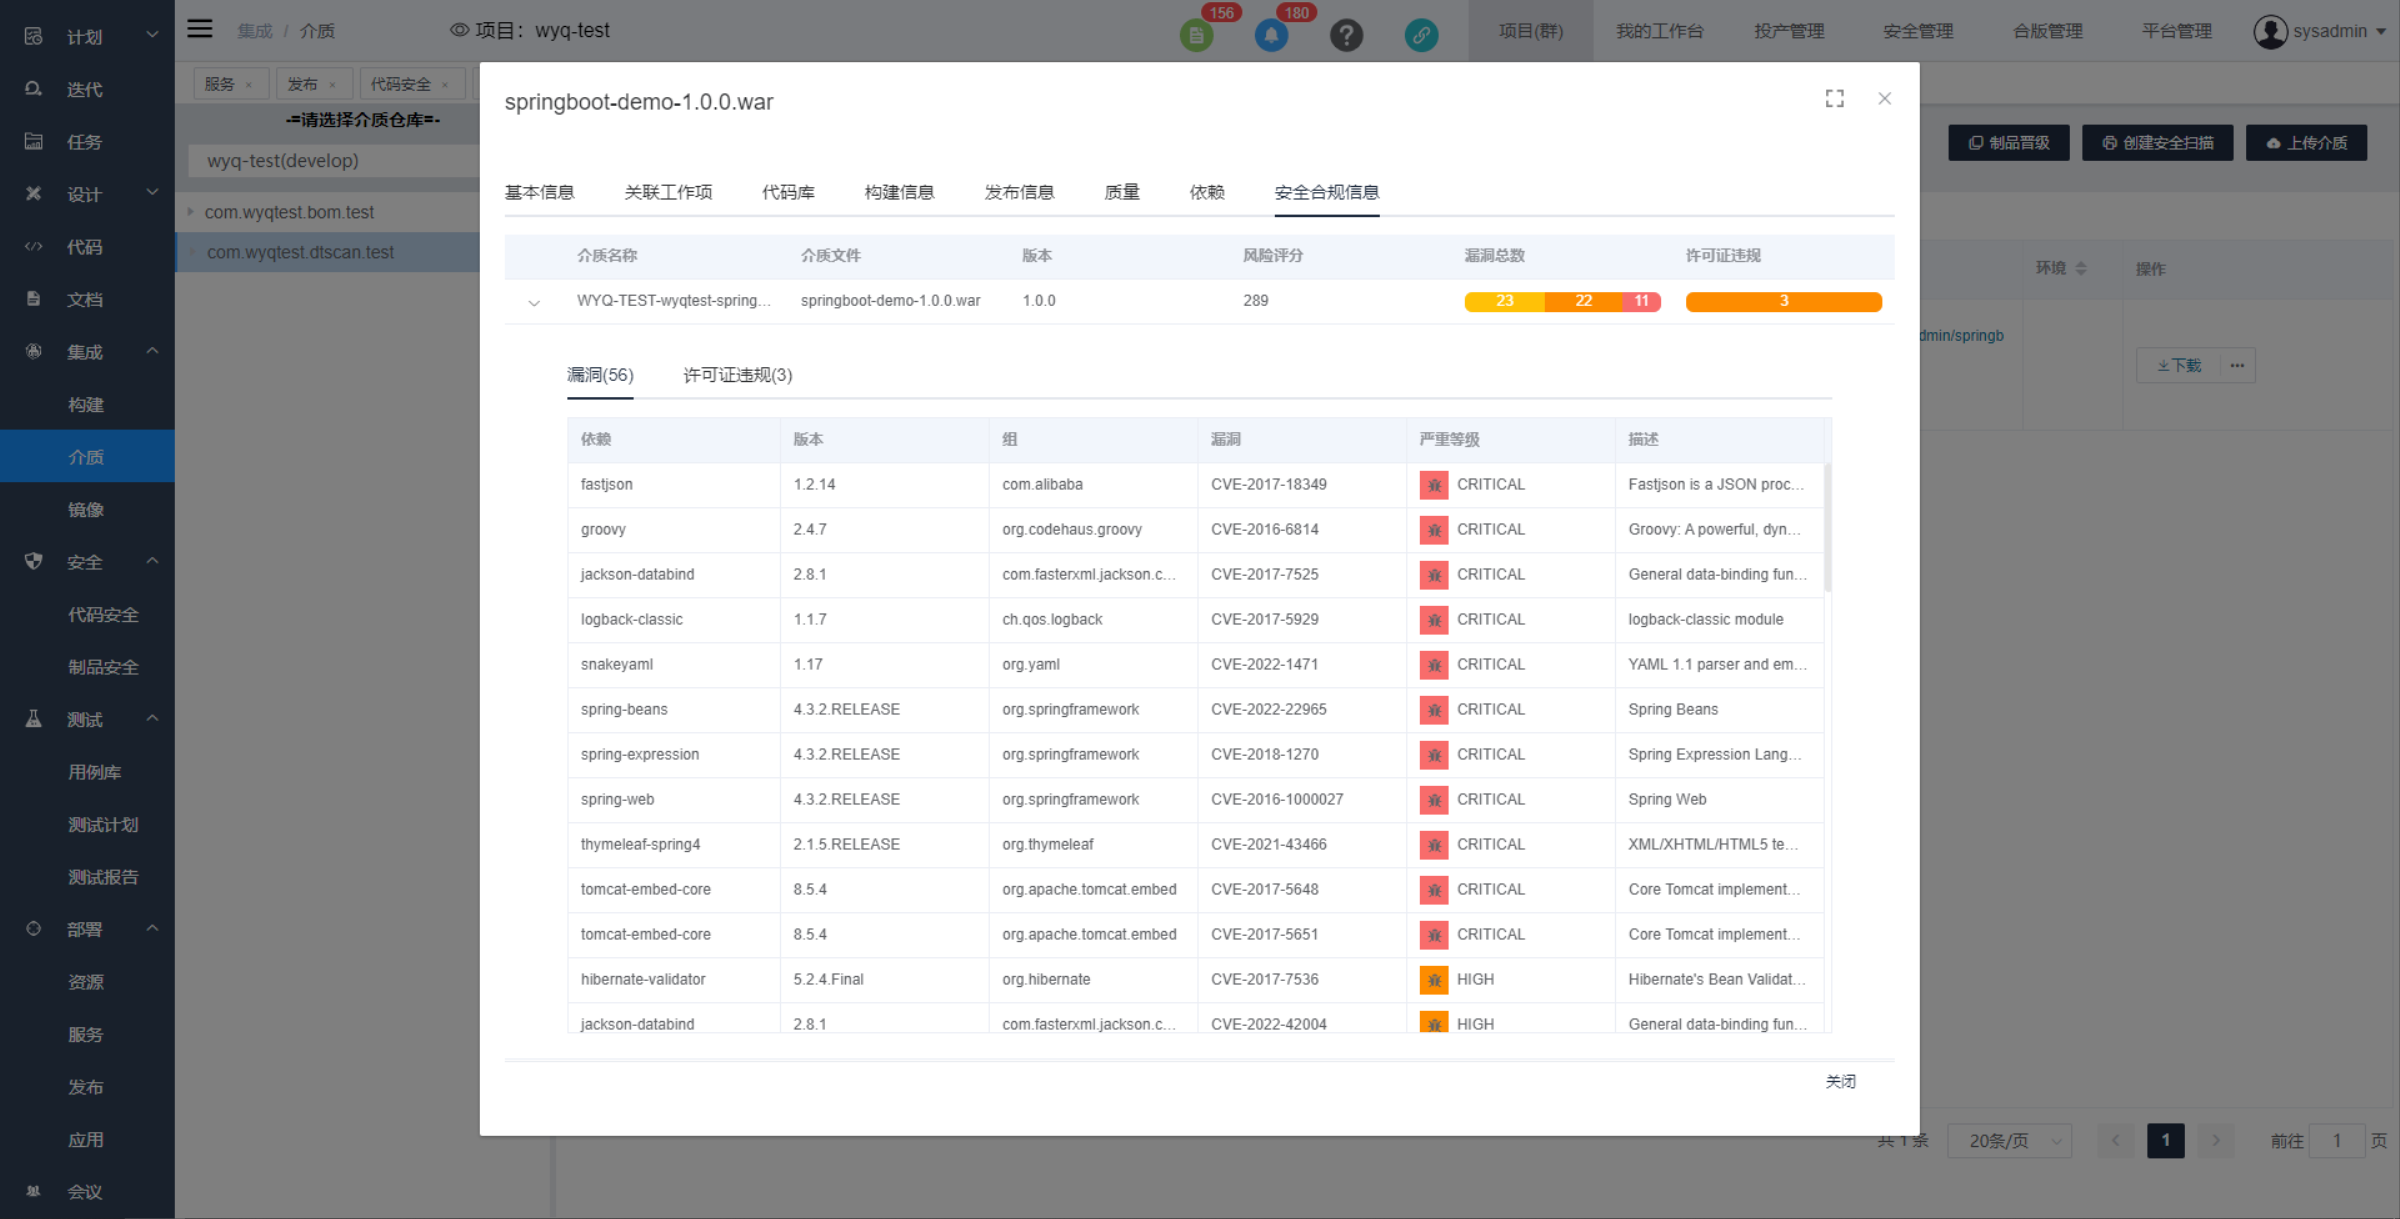The height and width of the screenshot is (1219, 2400).
Task: Open the blue bell alerts icon
Action: pyautogui.click(x=1271, y=35)
